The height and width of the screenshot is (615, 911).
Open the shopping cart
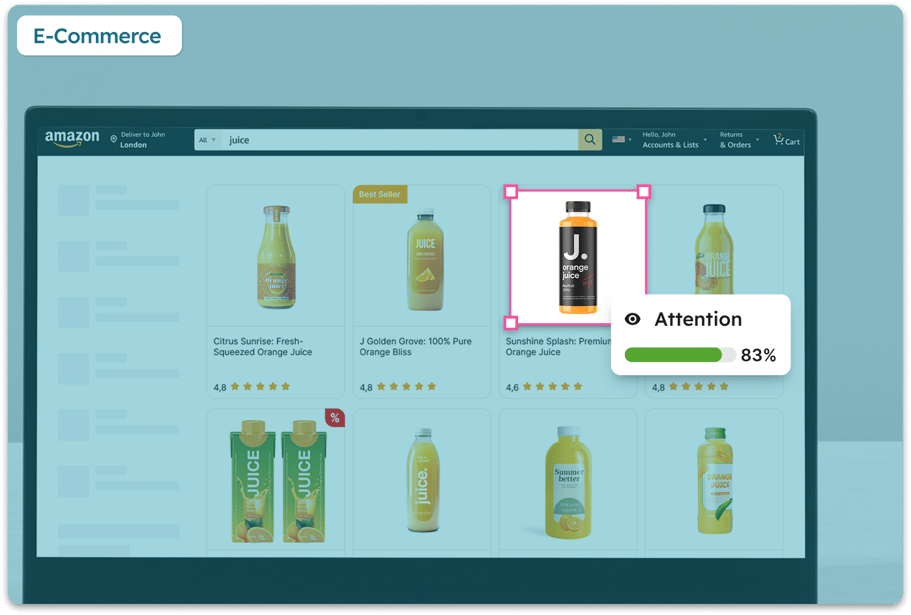click(785, 140)
